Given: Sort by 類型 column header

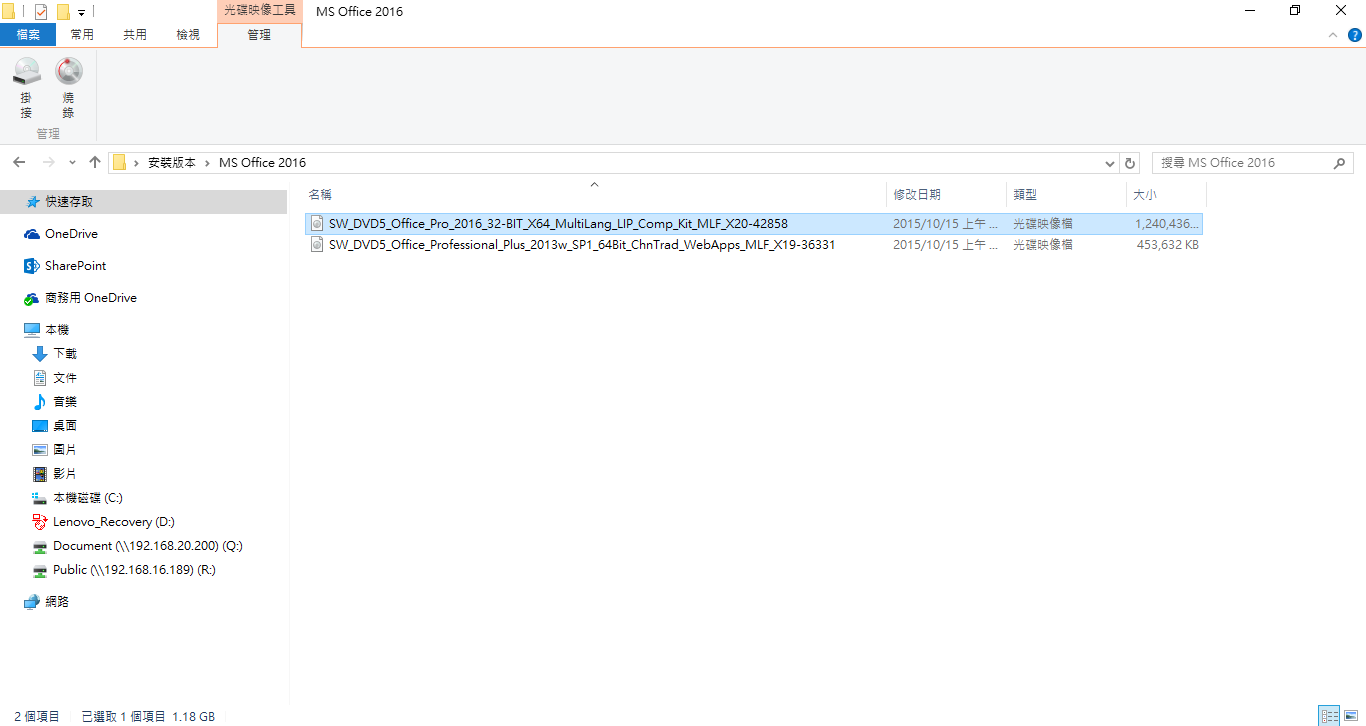Looking at the screenshot, I should pyautogui.click(x=1025, y=195).
